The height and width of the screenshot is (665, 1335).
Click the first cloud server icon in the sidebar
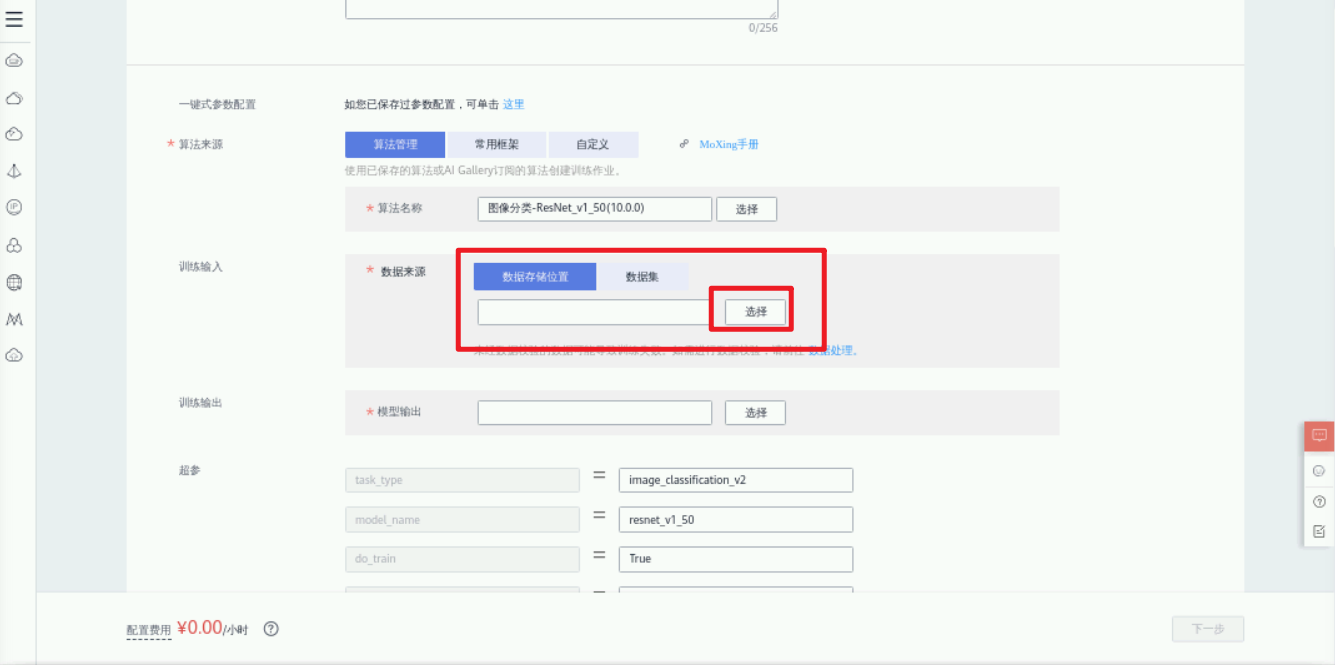pos(14,61)
